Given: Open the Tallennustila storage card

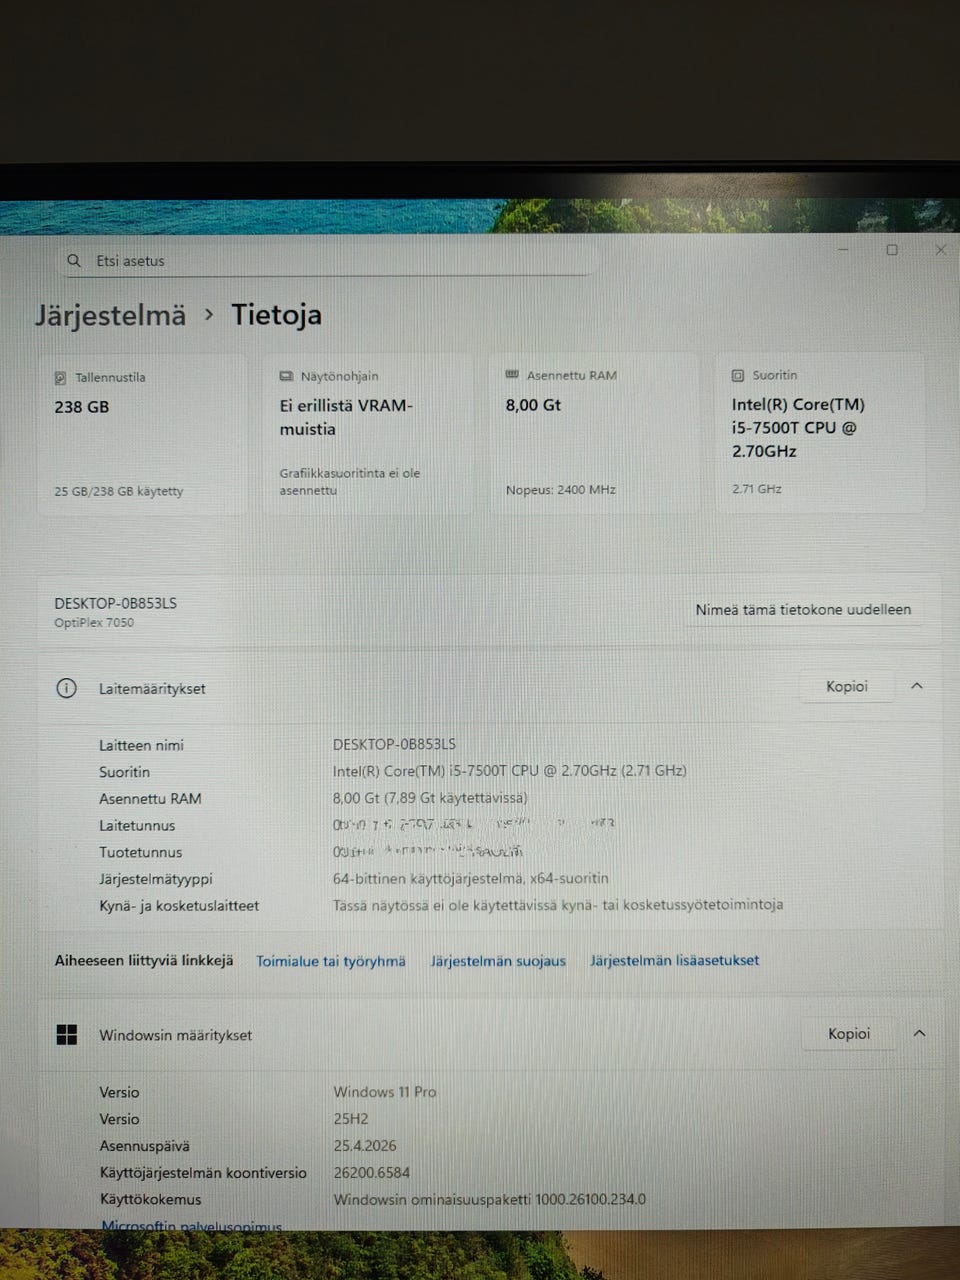Looking at the screenshot, I should click(x=142, y=434).
